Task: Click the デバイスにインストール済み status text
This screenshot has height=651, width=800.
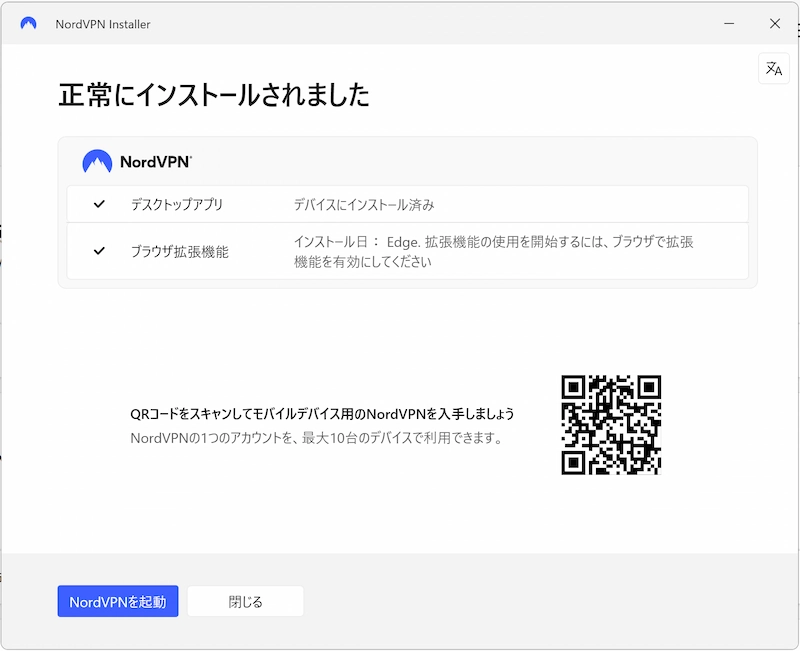Action: click(364, 205)
